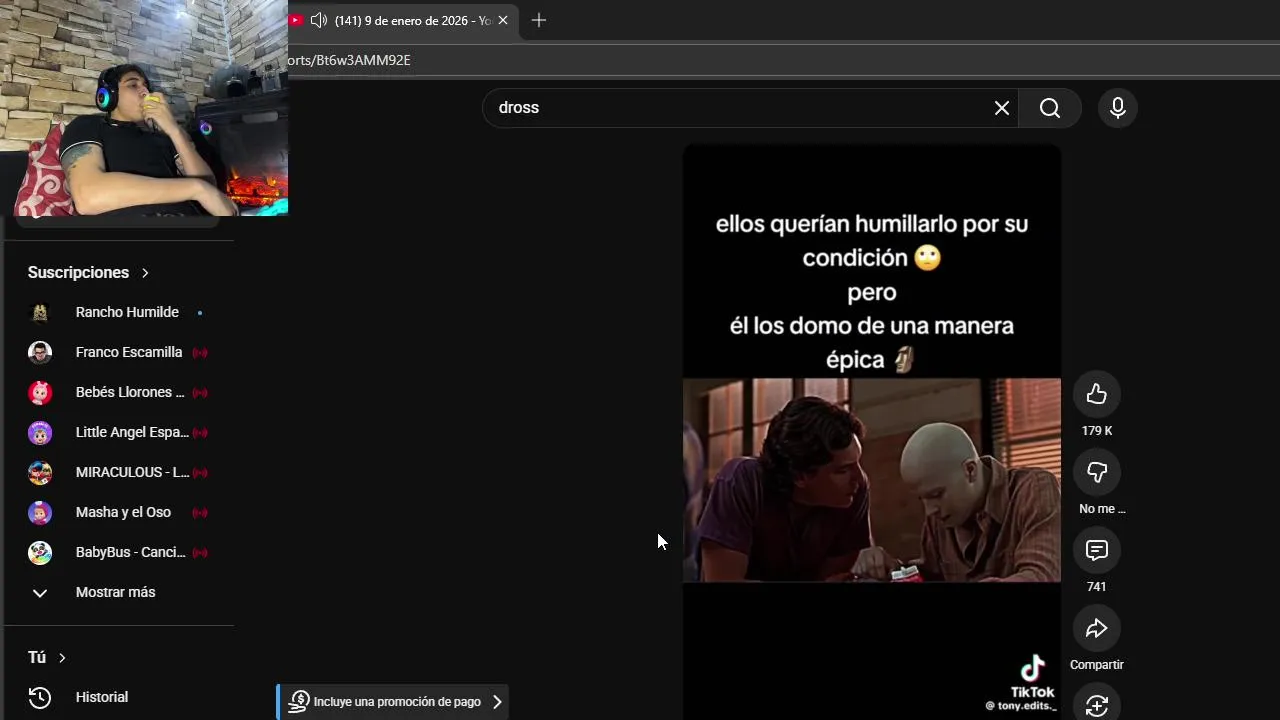Open BabyBus channel avatar

click(x=40, y=552)
